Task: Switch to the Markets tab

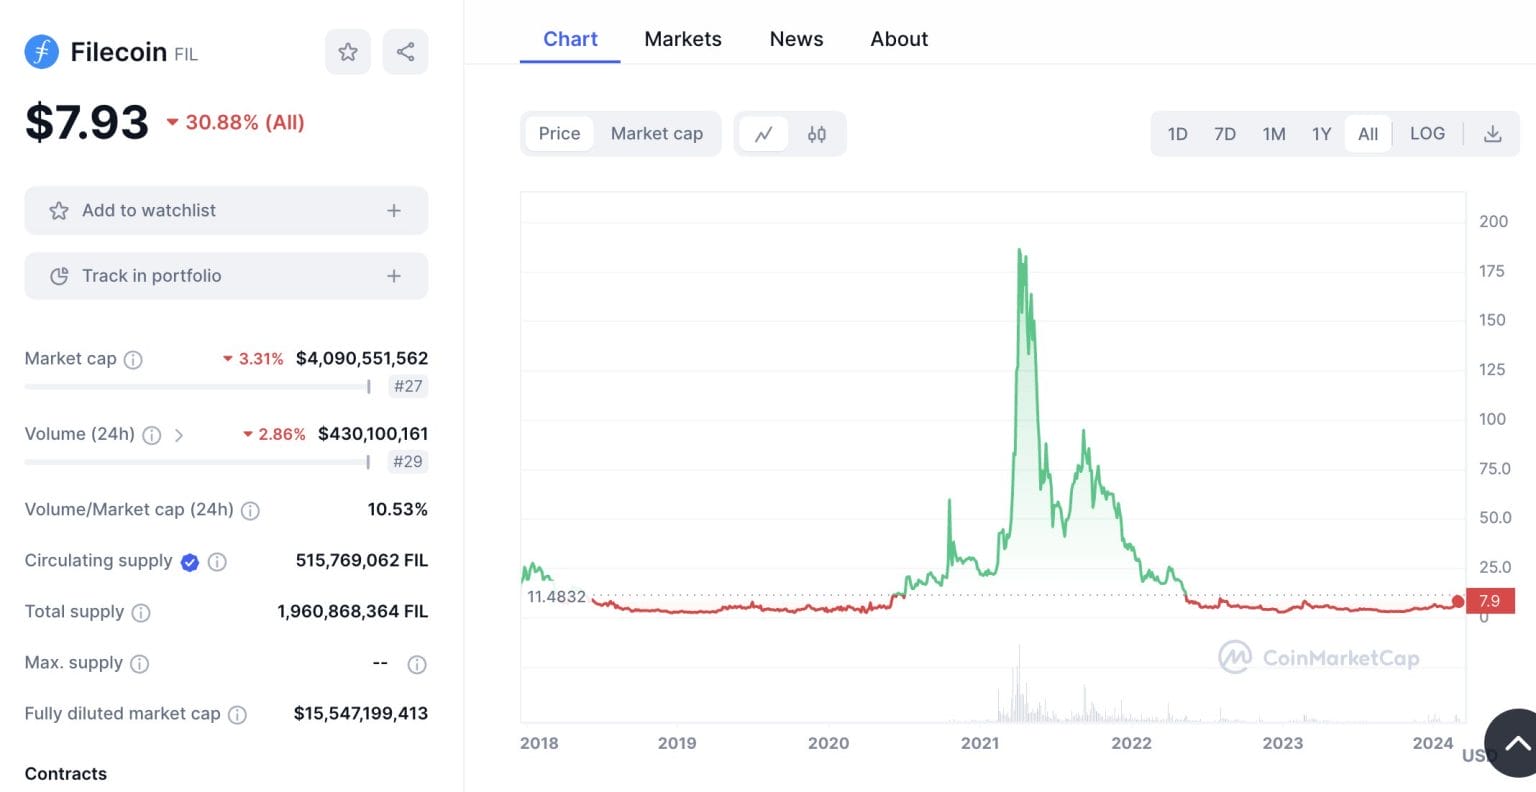Action: (x=683, y=38)
